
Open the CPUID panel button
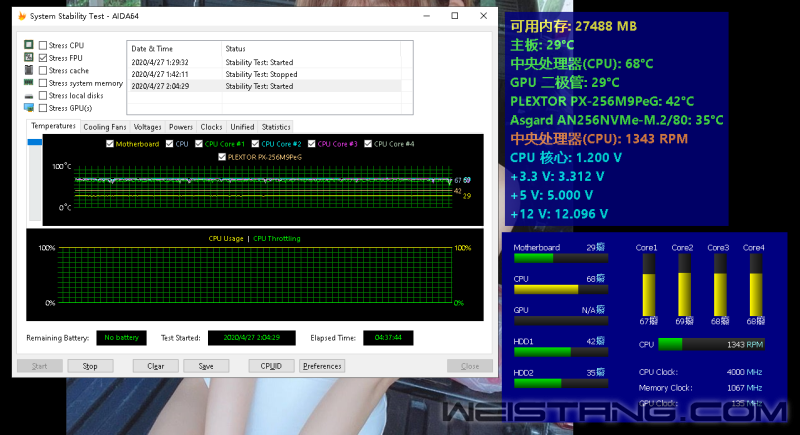coord(270,366)
